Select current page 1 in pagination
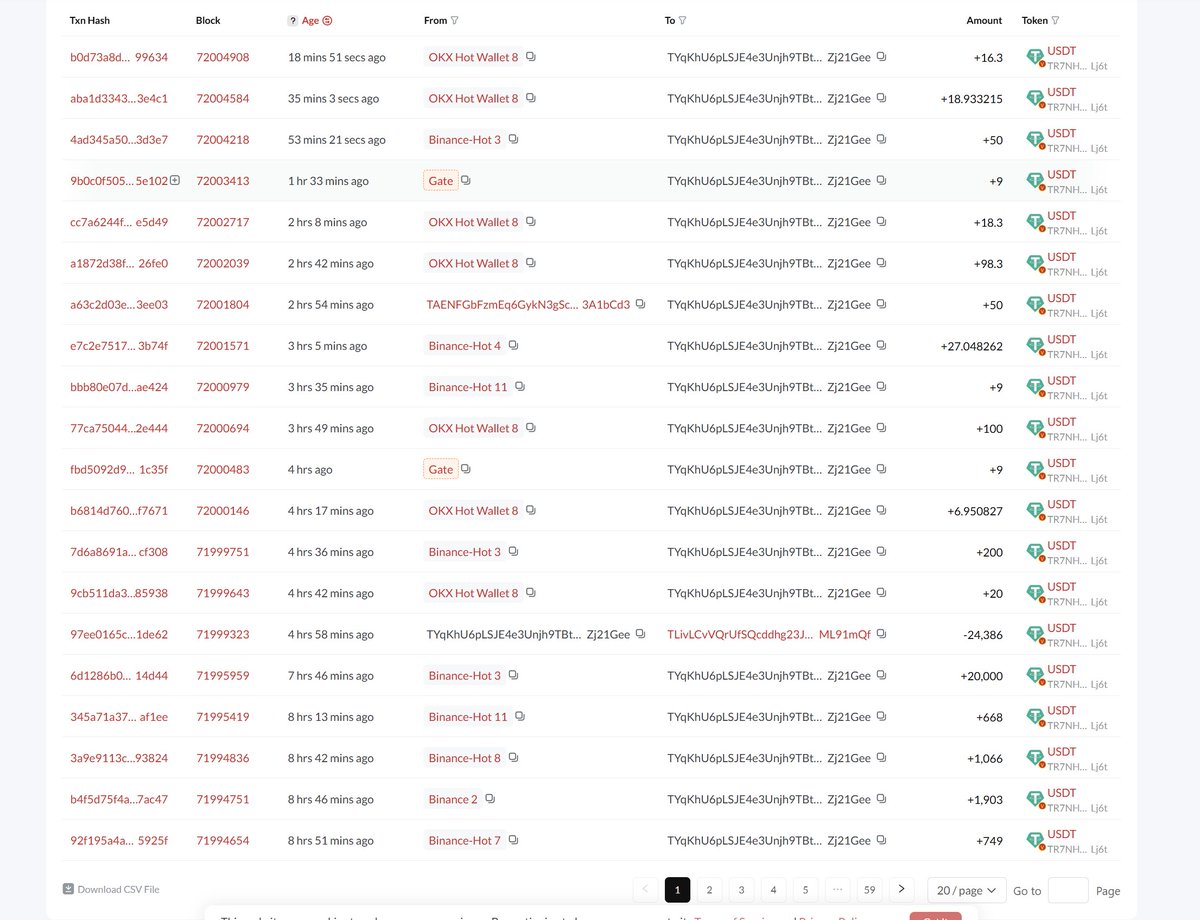This screenshot has height=920, width=1200. 677,890
